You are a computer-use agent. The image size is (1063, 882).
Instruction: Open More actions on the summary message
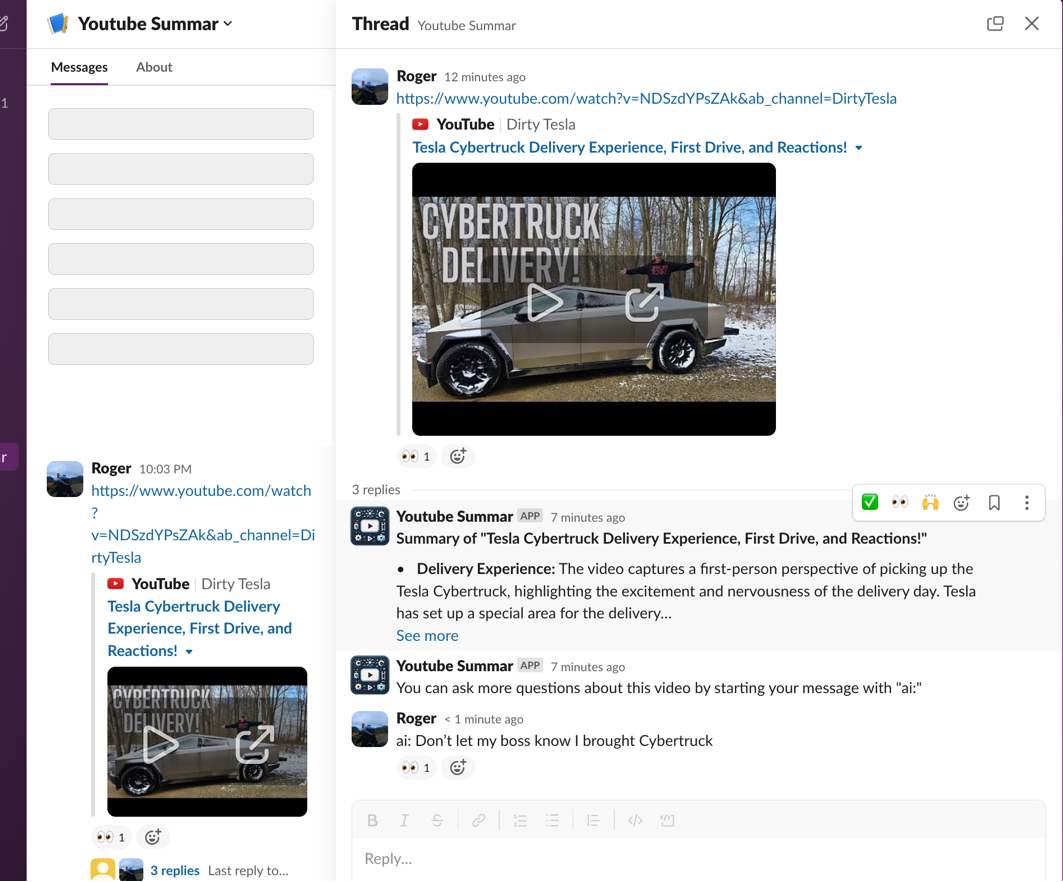(x=1026, y=502)
